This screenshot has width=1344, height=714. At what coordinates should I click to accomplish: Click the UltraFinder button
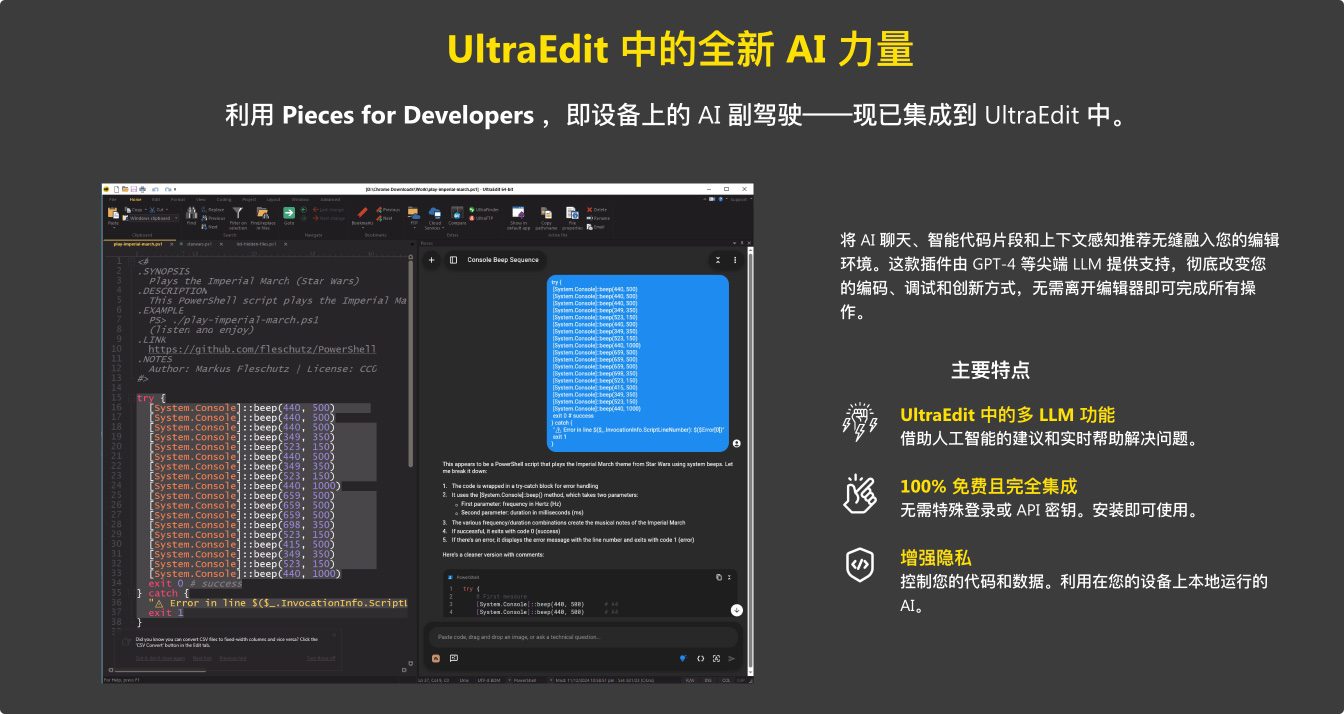coord(484,209)
